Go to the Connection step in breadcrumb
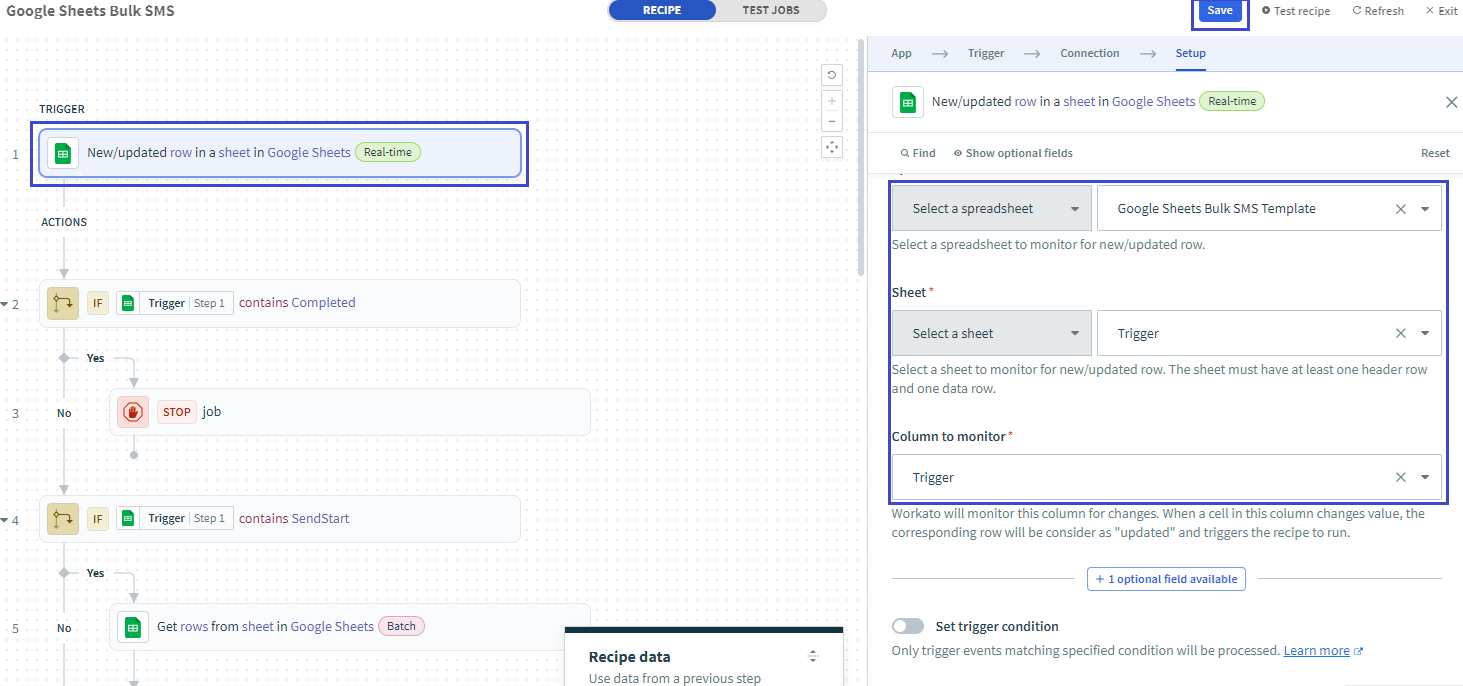 point(1090,53)
